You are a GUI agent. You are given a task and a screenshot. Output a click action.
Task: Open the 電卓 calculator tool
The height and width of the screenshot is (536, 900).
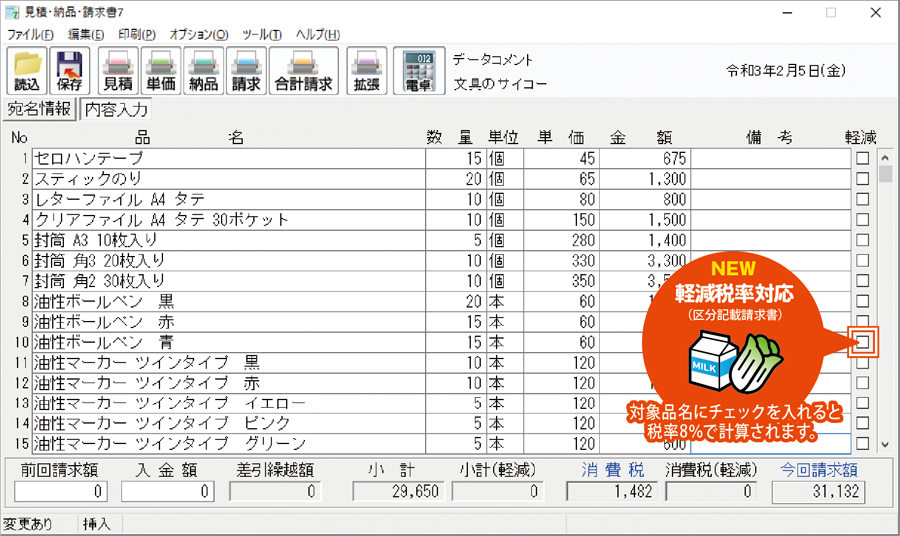point(418,71)
